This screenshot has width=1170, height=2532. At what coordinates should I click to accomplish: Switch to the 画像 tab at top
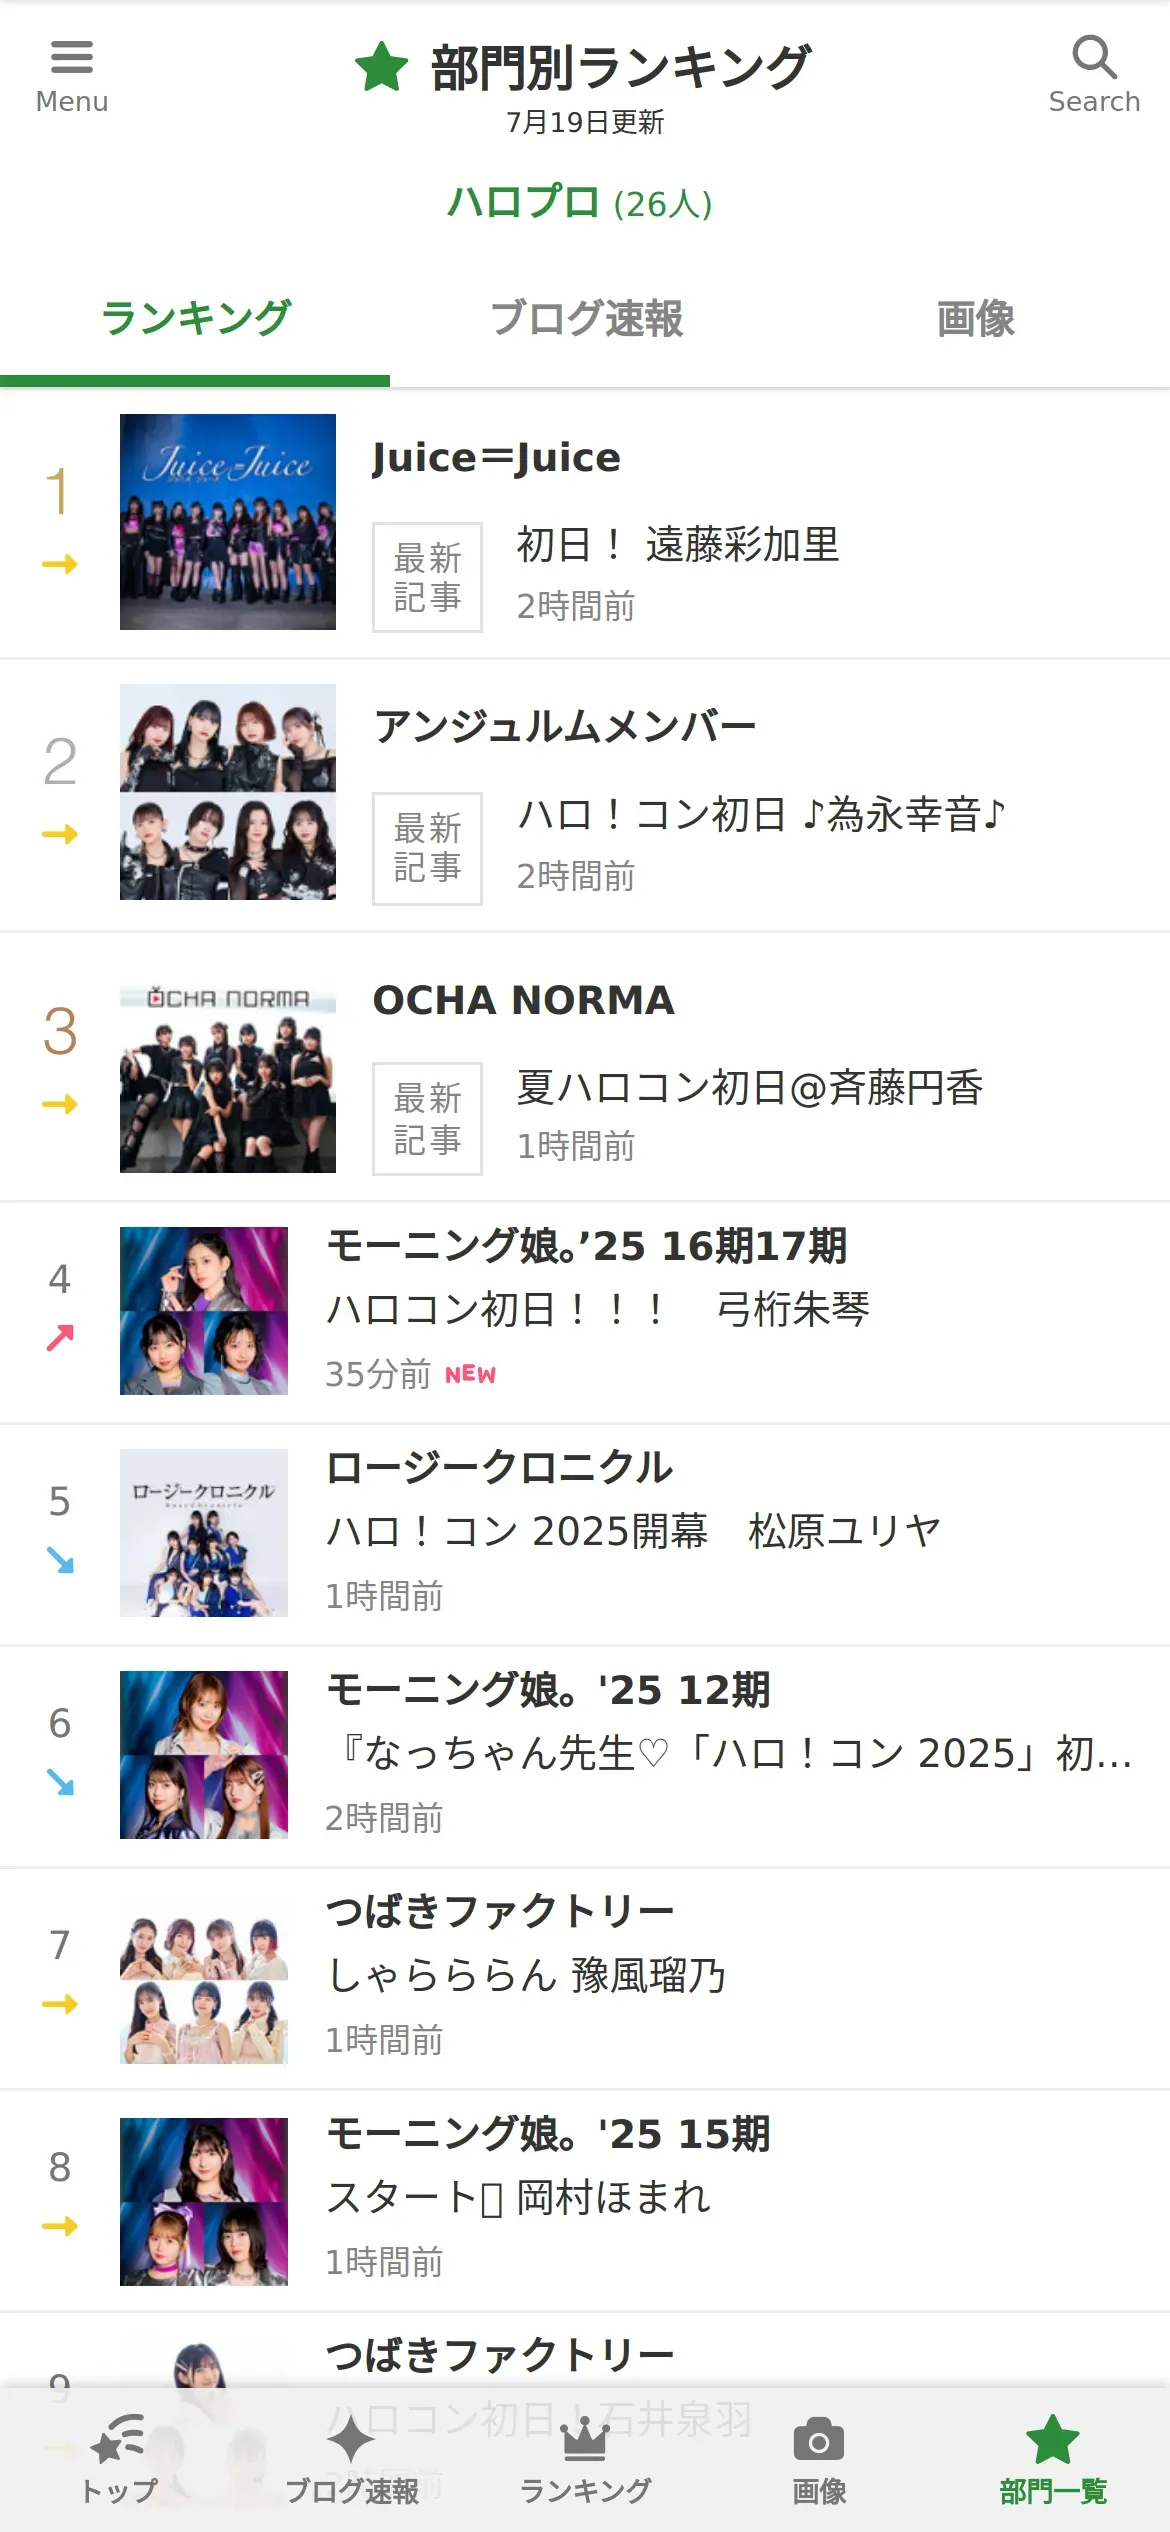(x=975, y=319)
